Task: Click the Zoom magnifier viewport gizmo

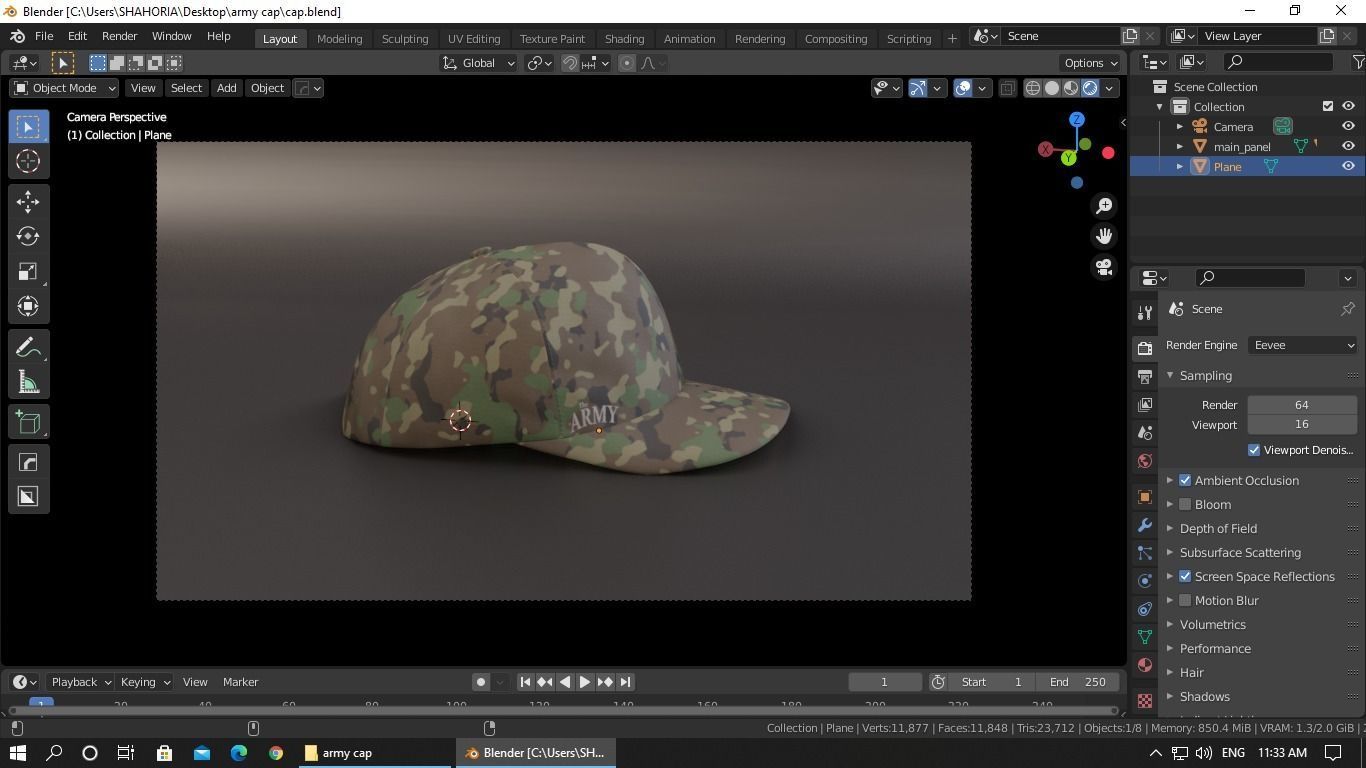Action: pyautogui.click(x=1104, y=205)
